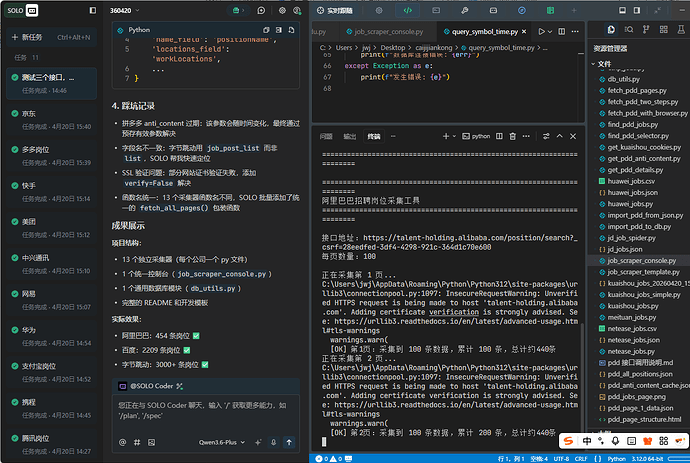Open the 快手 task
Image resolution: width=690 pixels, height=463 pixels.
tap(51, 192)
